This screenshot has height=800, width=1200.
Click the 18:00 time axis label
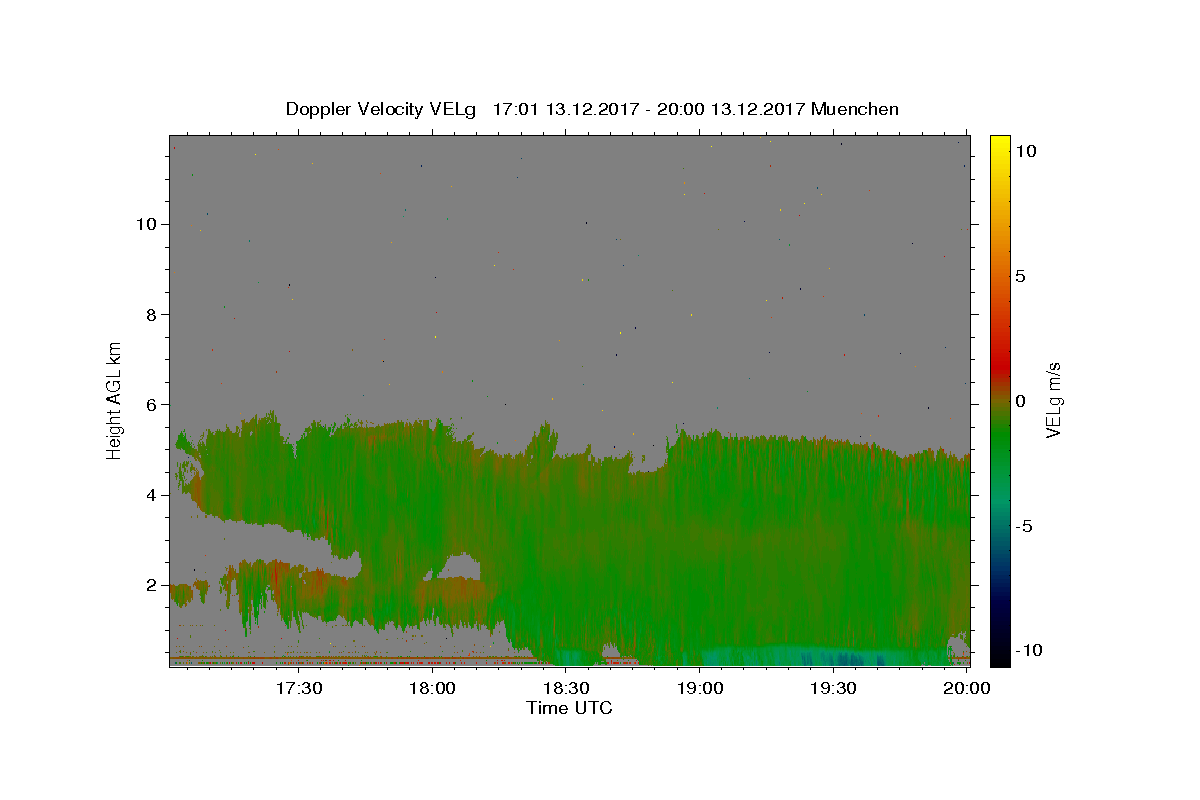pyautogui.click(x=433, y=688)
